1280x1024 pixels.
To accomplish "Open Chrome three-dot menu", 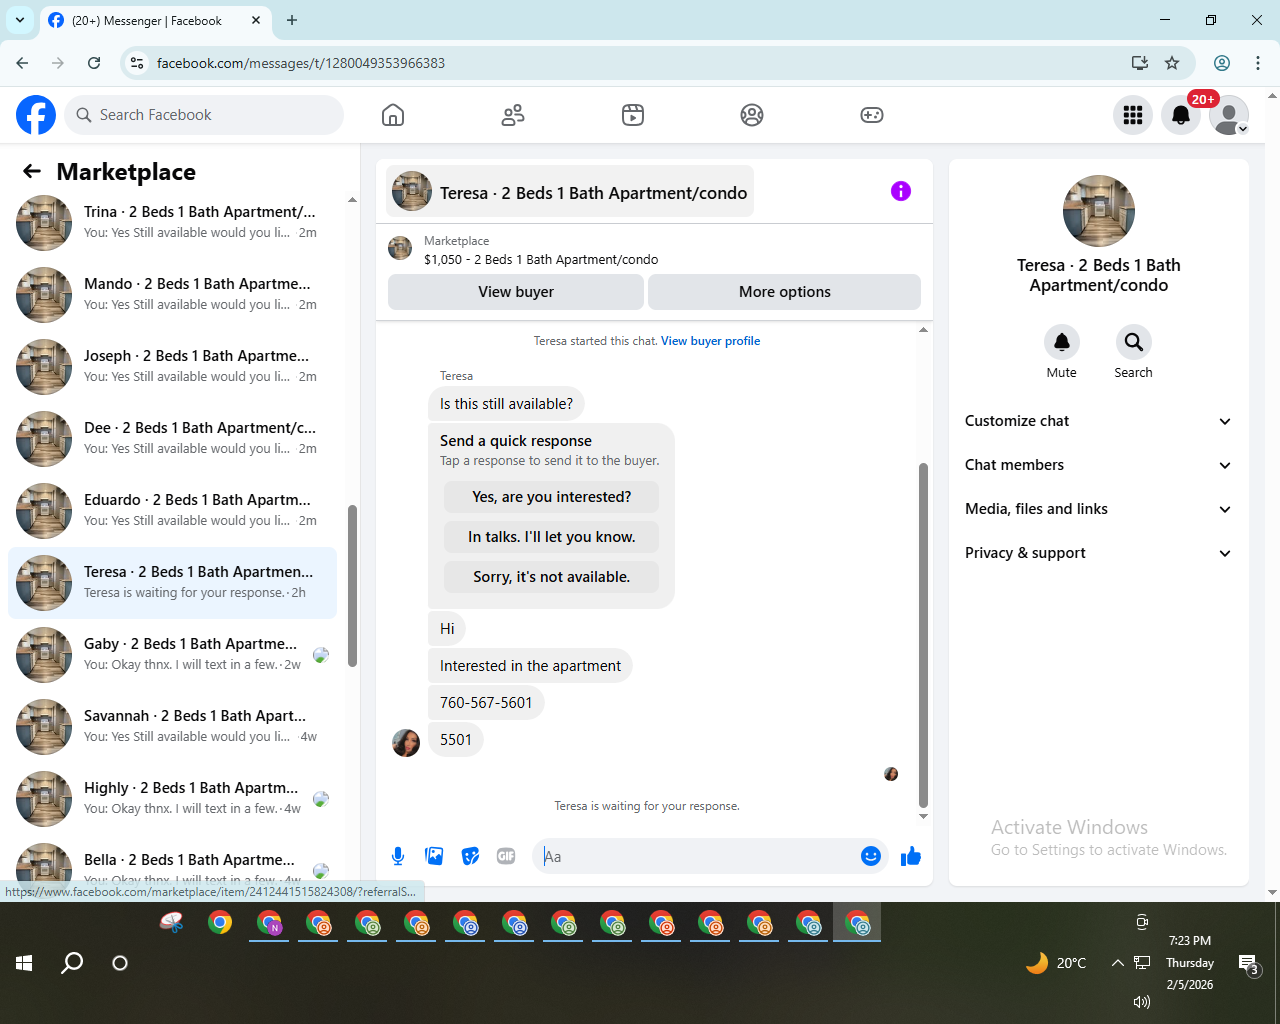I will click(x=1258, y=63).
